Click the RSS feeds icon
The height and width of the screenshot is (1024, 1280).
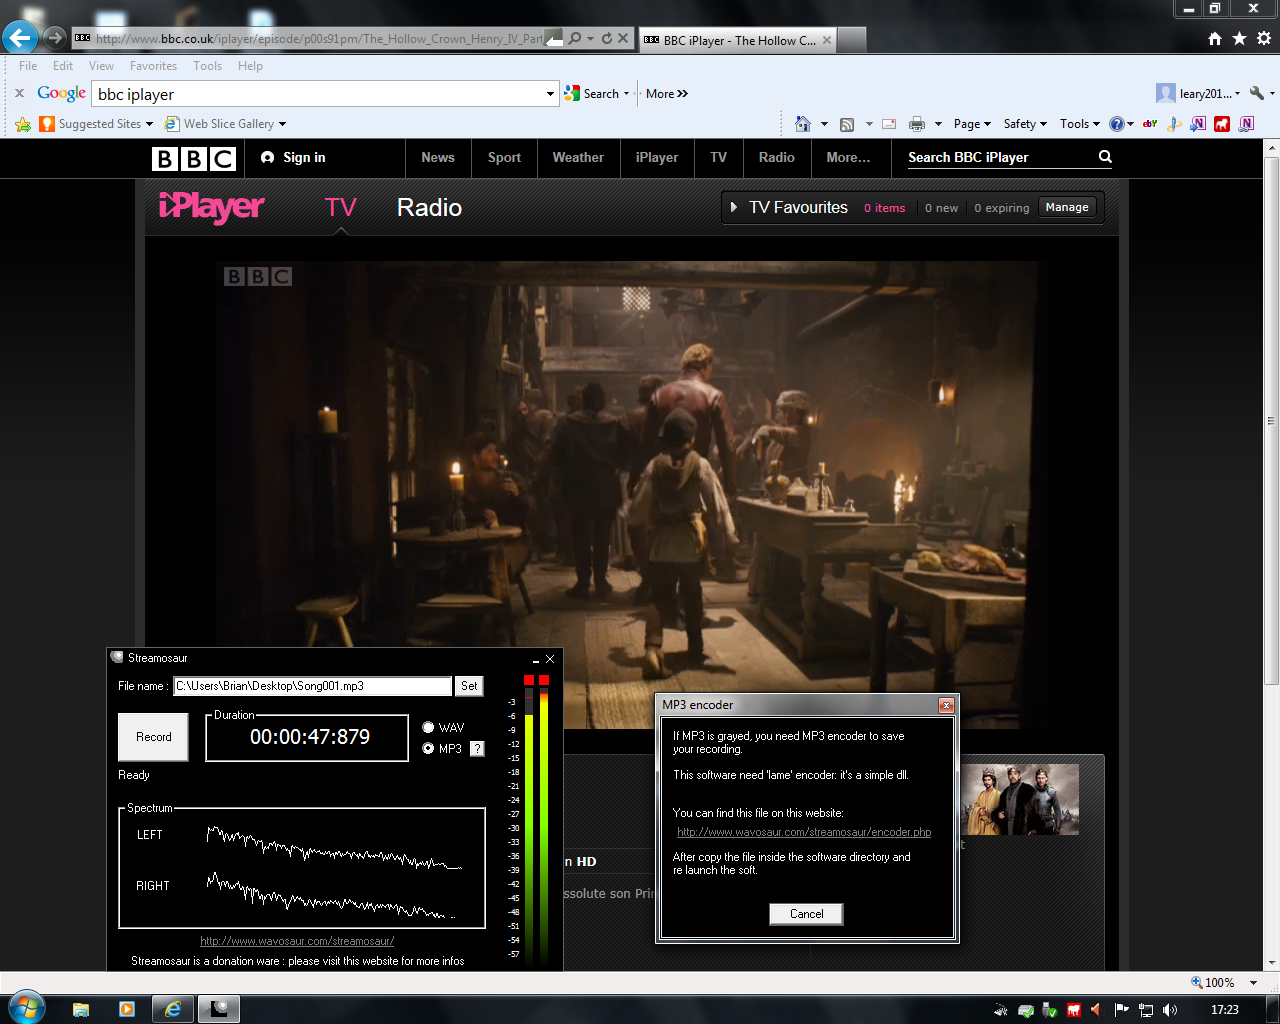pos(847,124)
